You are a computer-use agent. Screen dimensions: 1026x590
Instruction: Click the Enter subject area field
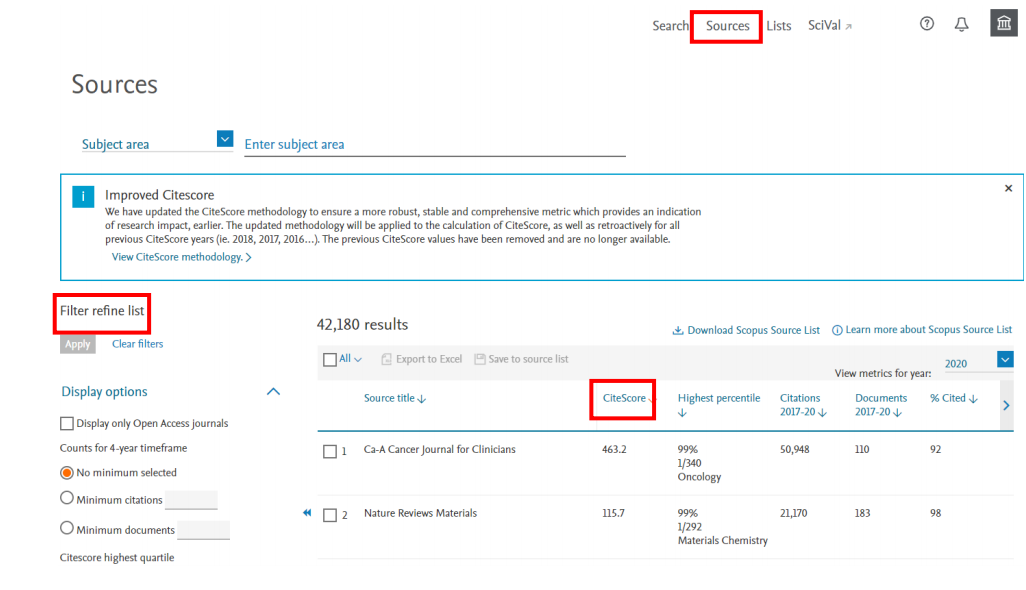(x=434, y=145)
